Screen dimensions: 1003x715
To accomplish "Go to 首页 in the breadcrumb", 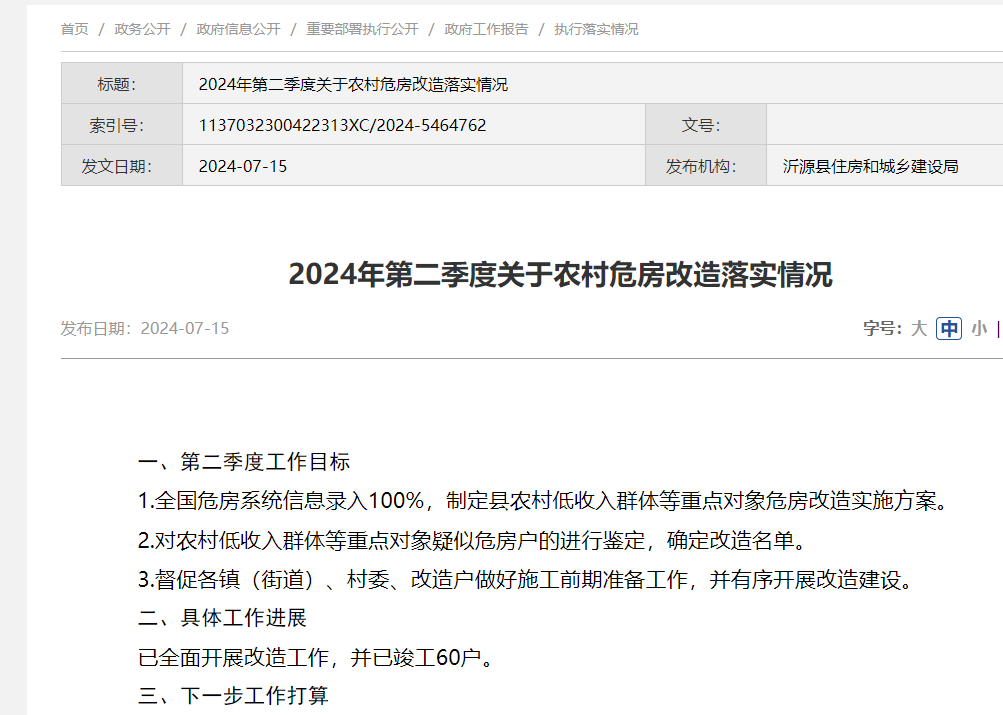I will click(x=75, y=29).
